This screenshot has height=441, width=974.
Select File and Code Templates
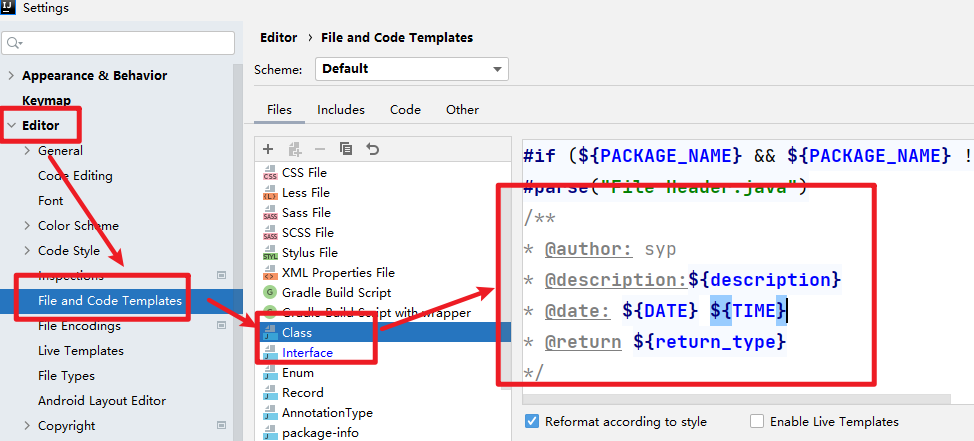[x=110, y=301]
